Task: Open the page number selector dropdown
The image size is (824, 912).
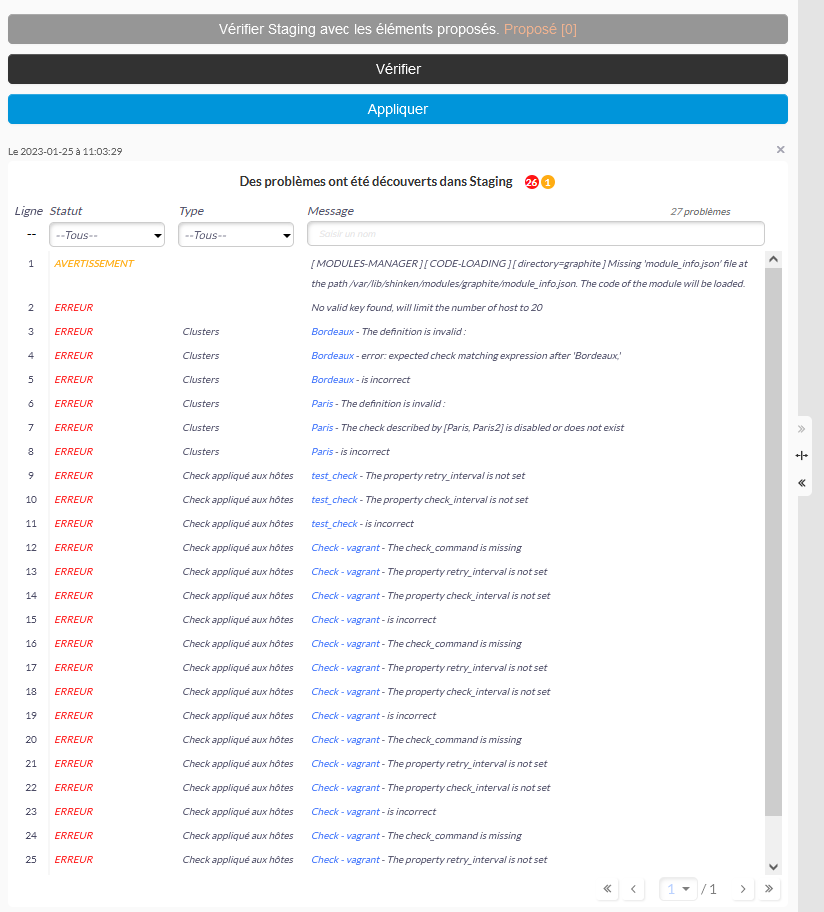Action: (679, 889)
